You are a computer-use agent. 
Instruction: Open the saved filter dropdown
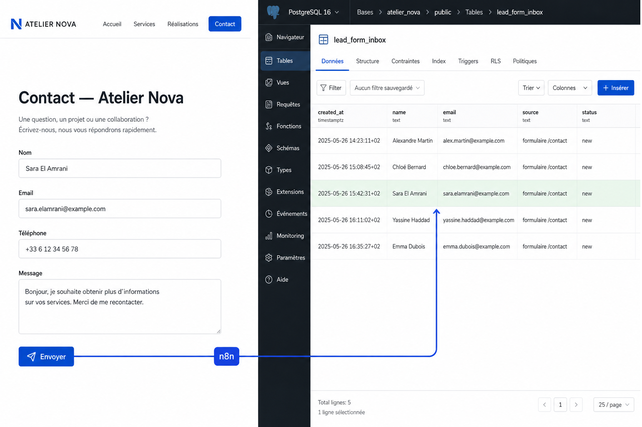[x=387, y=88]
